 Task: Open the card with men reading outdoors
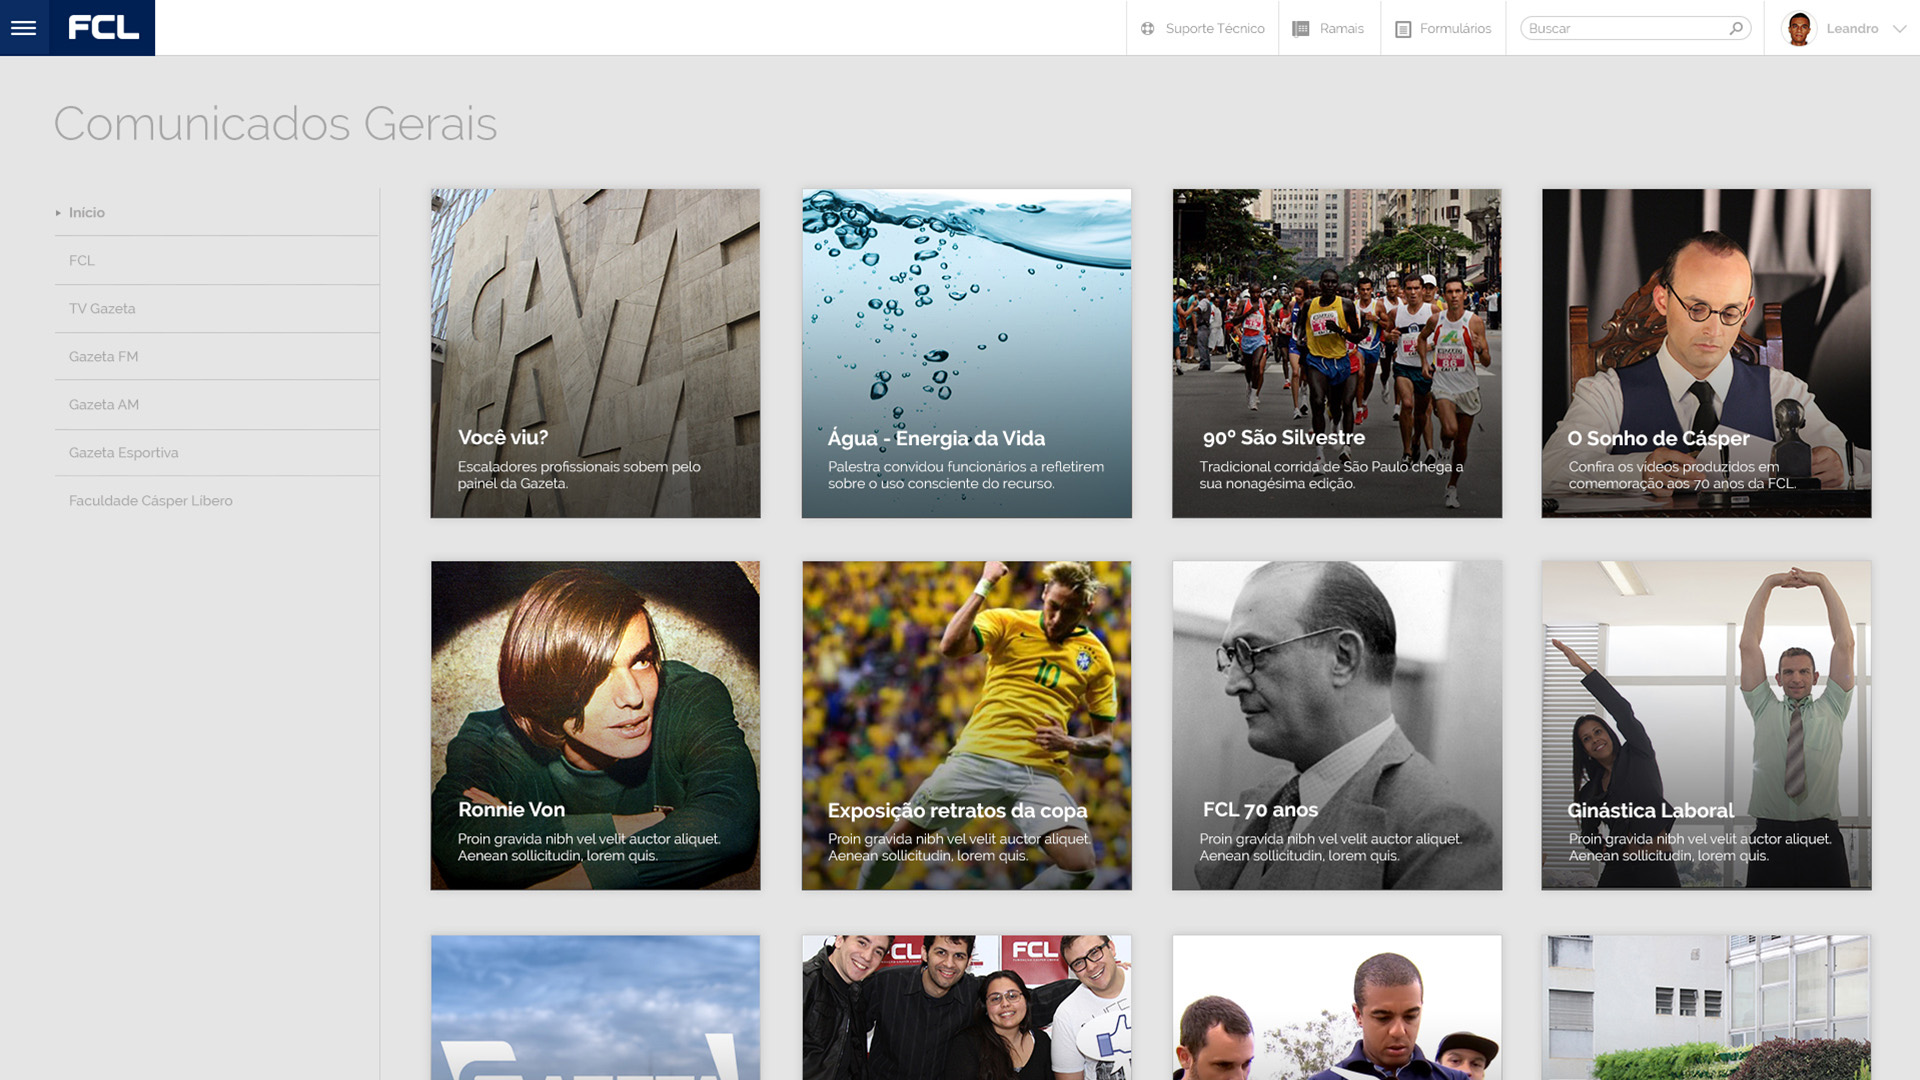click(x=1337, y=1008)
